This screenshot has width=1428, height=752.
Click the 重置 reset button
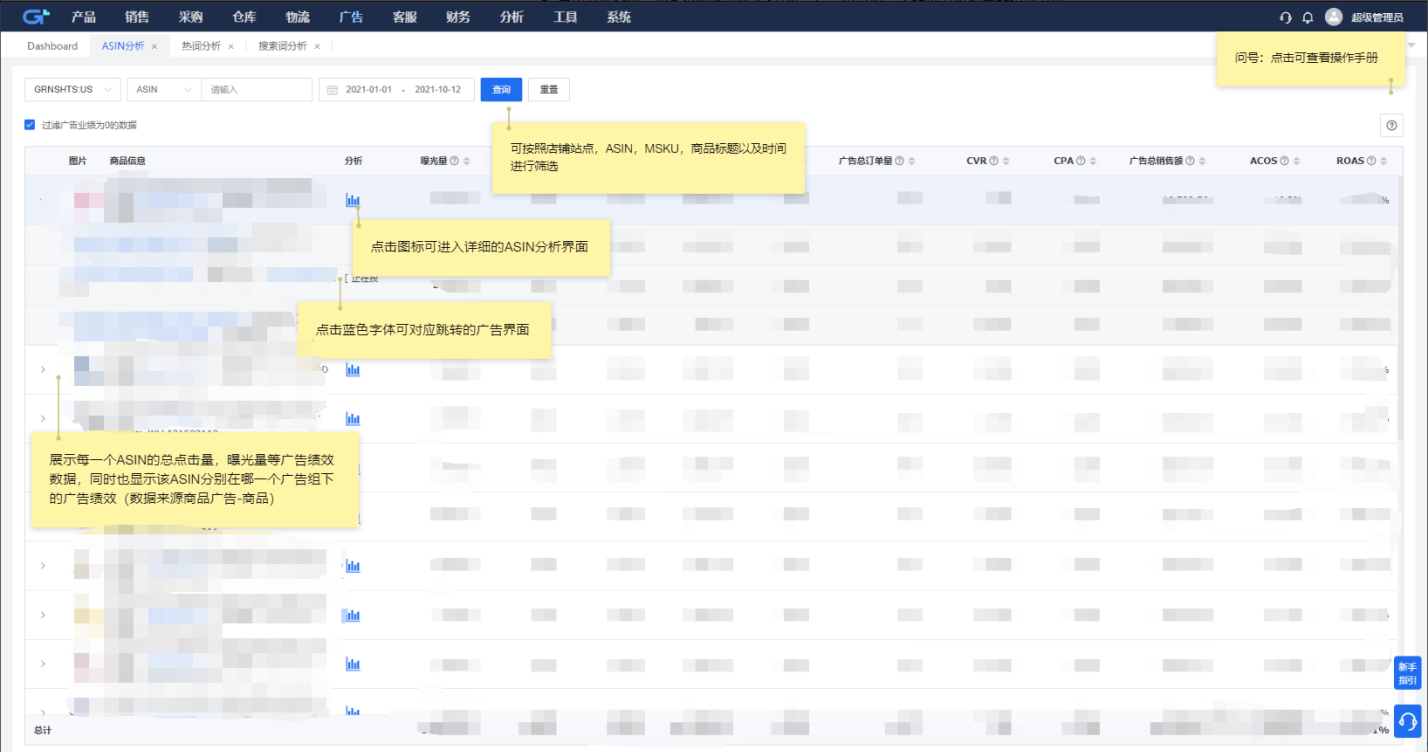pyautogui.click(x=548, y=90)
